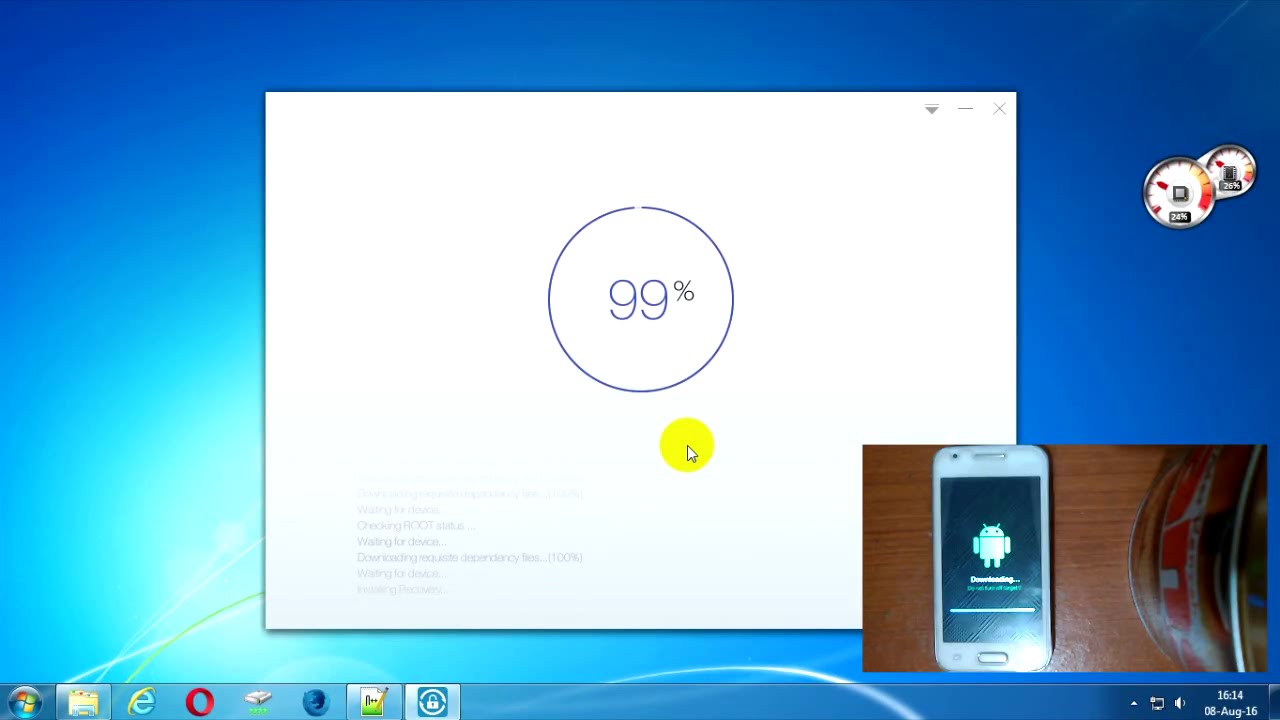Launch Opera browser from the taskbar
Image resolution: width=1280 pixels, height=720 pixels.
(x=199, y=702)
